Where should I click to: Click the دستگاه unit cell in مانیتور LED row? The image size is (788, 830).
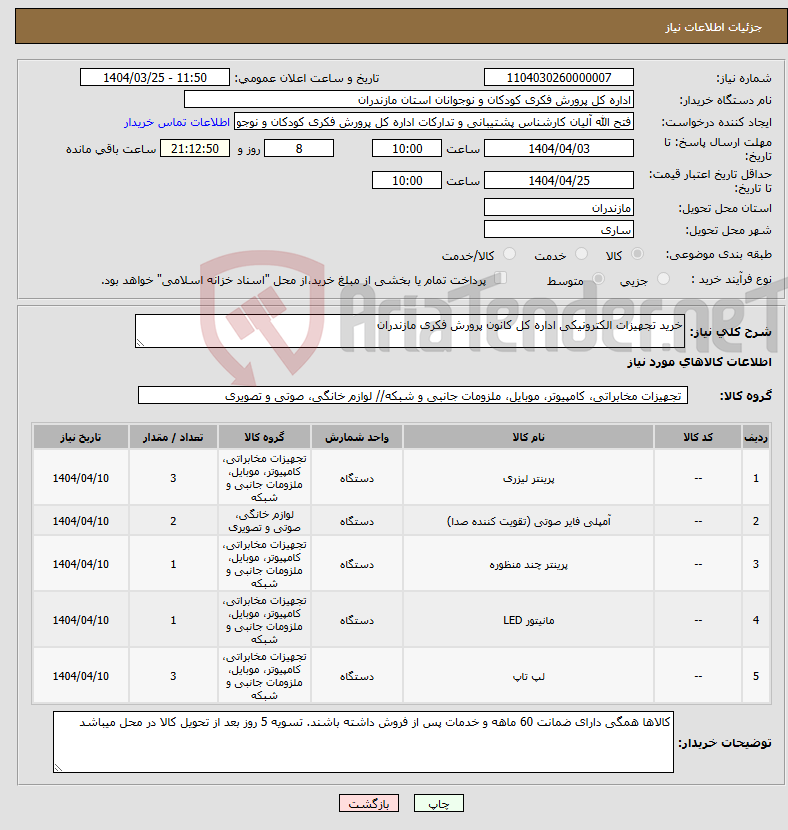pos(357,620)
